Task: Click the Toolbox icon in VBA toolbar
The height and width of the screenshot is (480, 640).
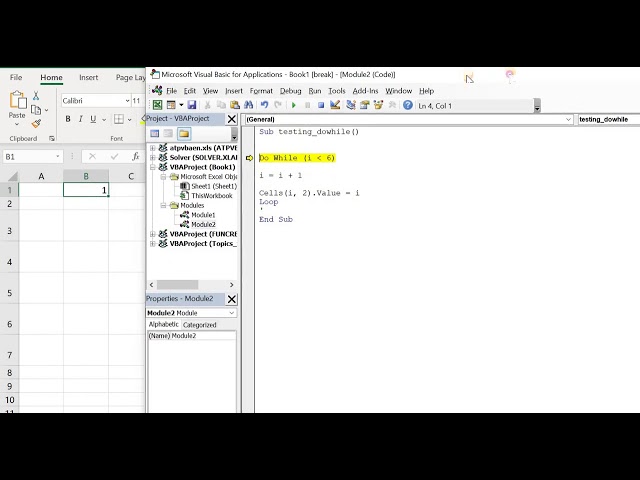Action: pyautogui.click(x=392, y=105)
